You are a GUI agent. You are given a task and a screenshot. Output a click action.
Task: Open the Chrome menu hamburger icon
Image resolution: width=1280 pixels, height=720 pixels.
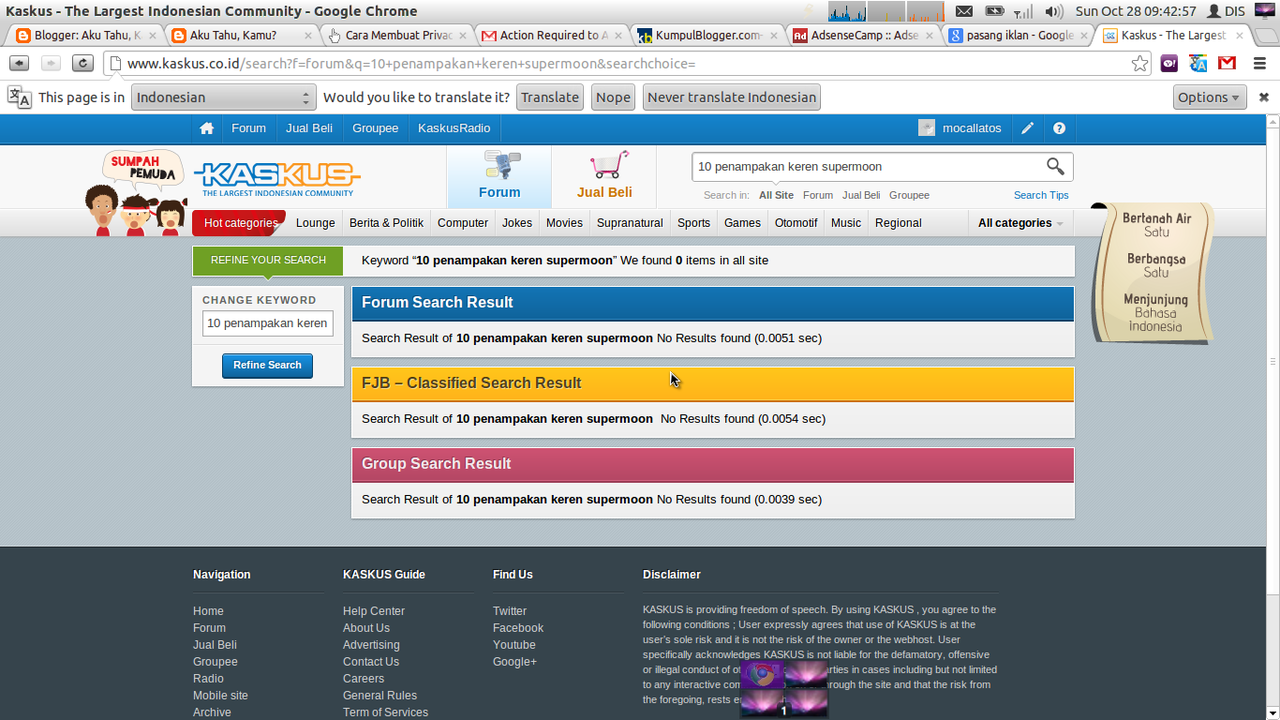[x=1260, y=63]
